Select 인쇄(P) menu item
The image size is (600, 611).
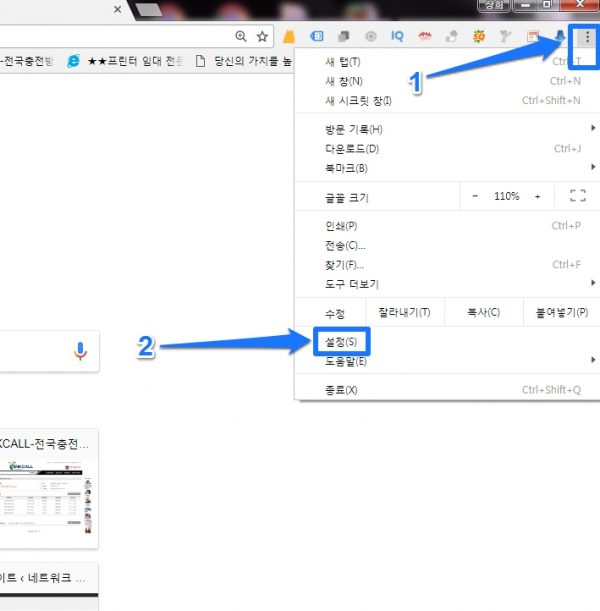(447, 226)
